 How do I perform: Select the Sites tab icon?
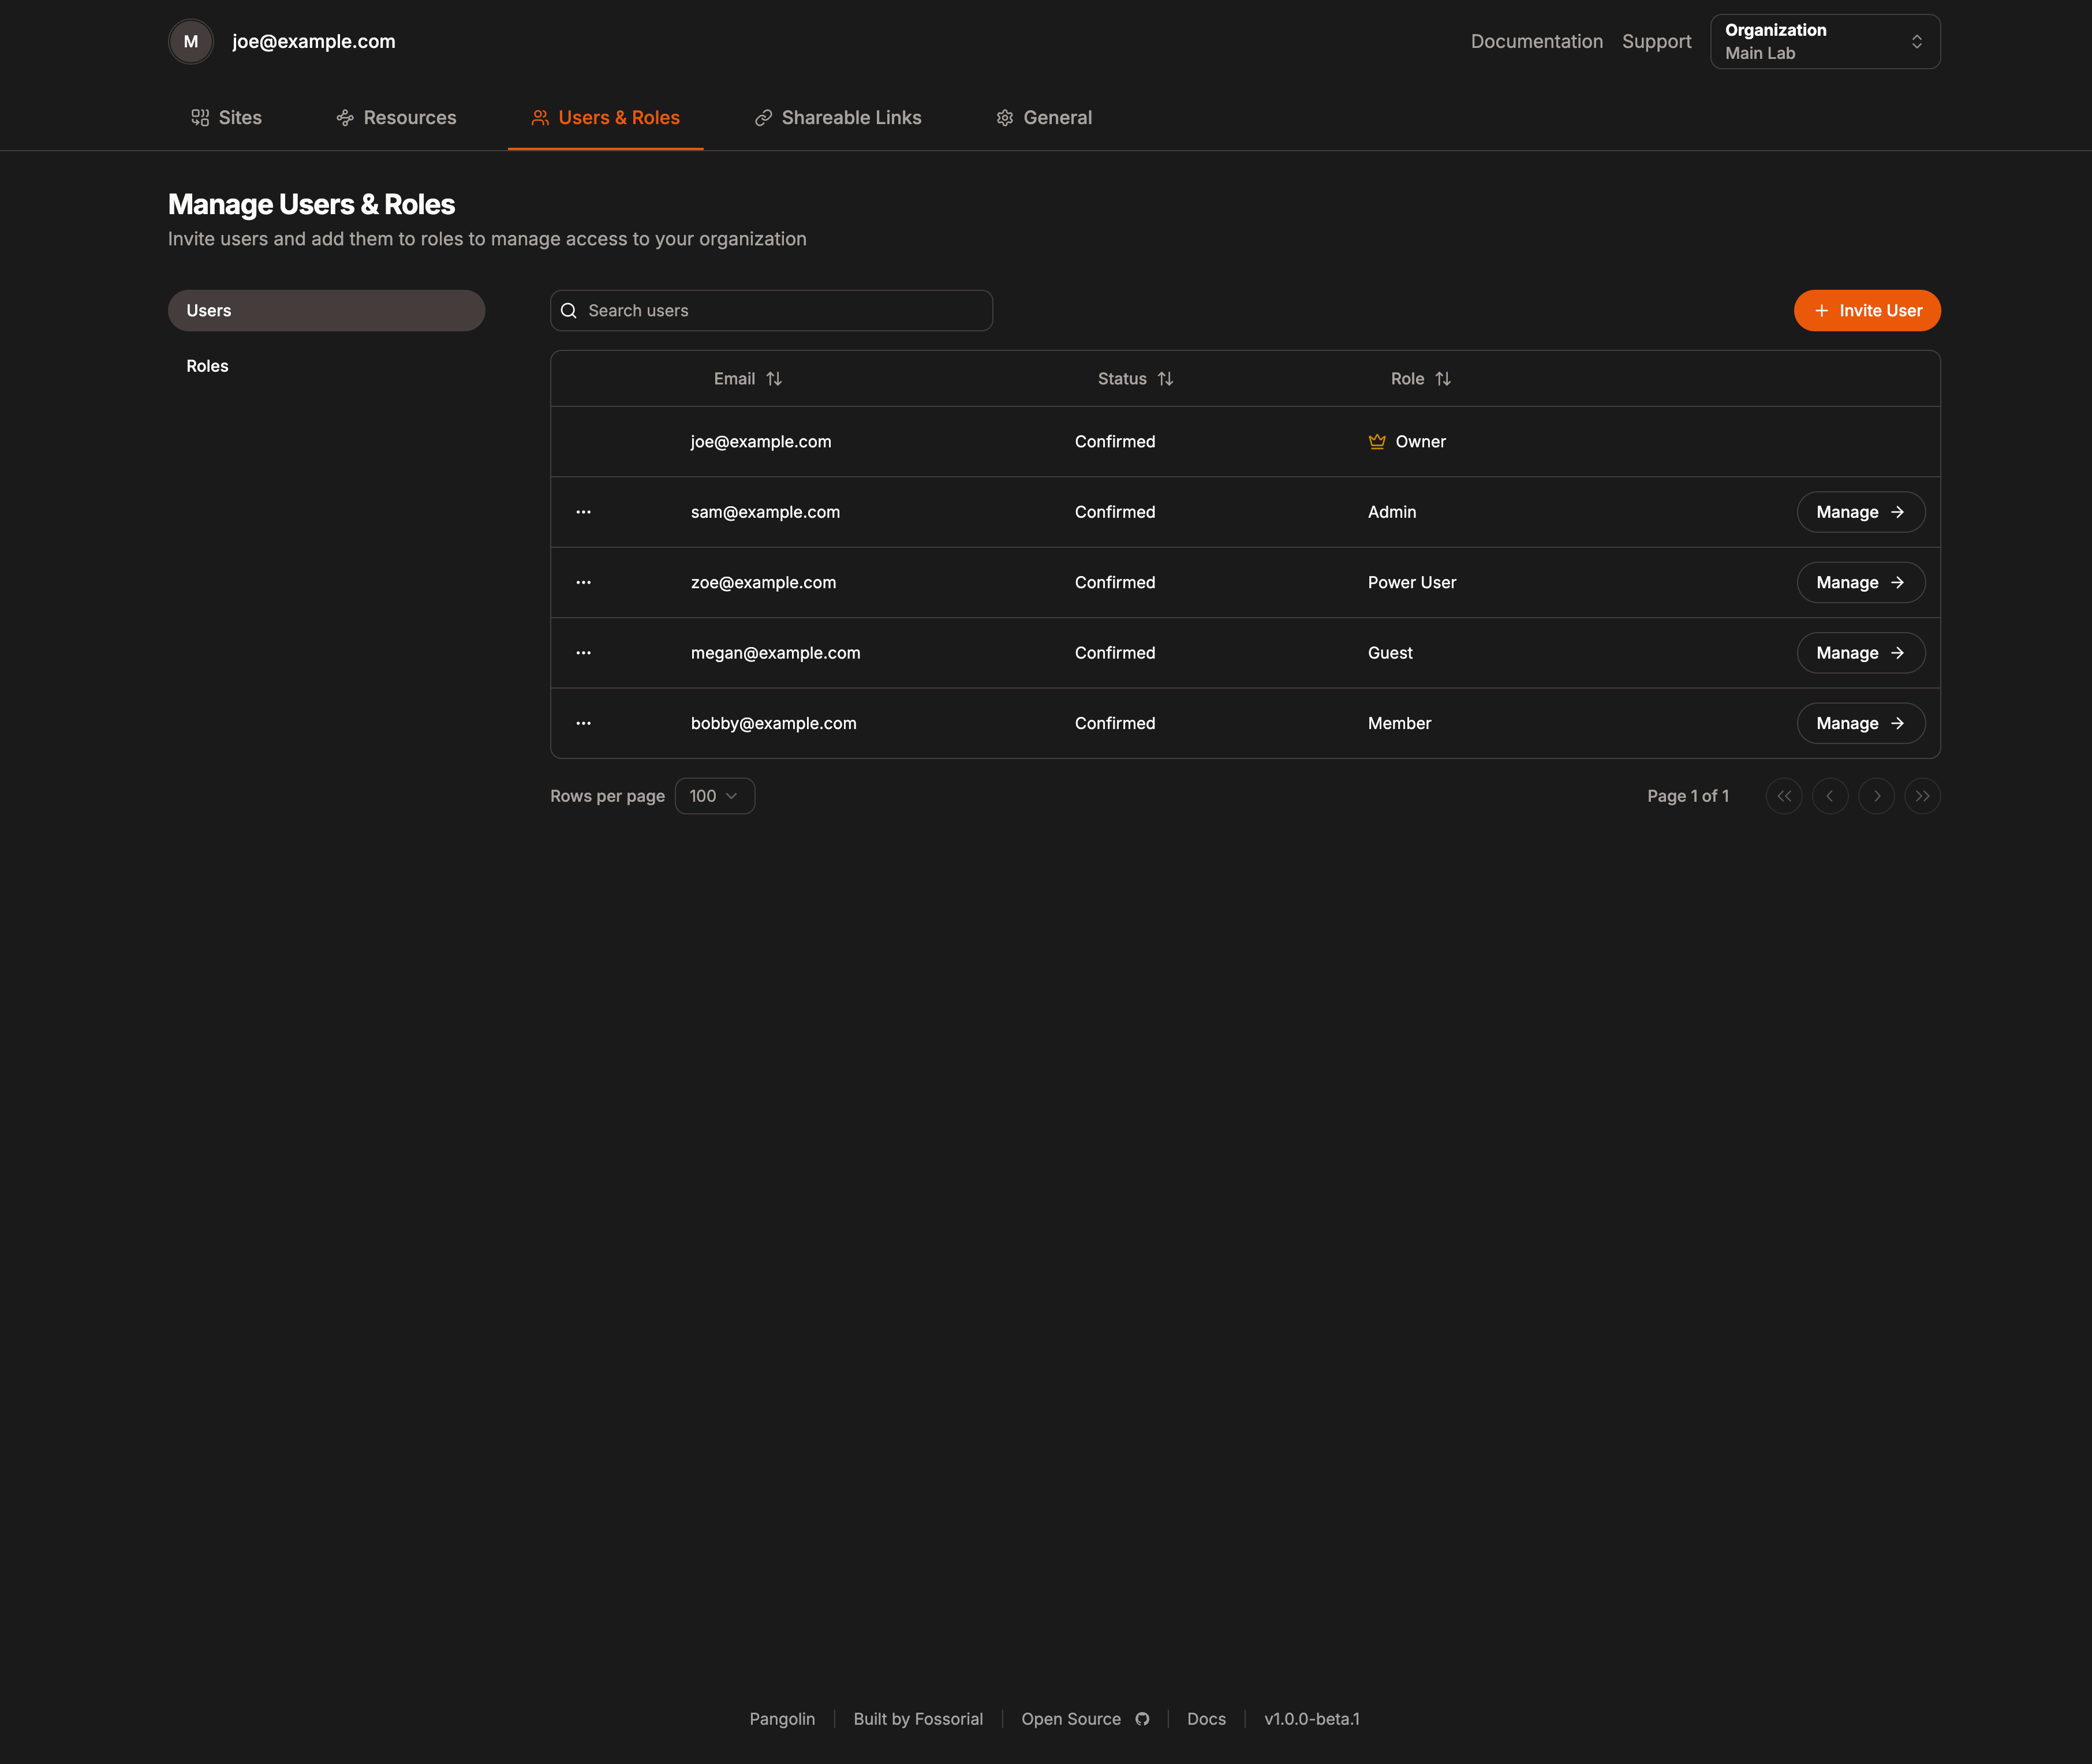pos(200,117)
